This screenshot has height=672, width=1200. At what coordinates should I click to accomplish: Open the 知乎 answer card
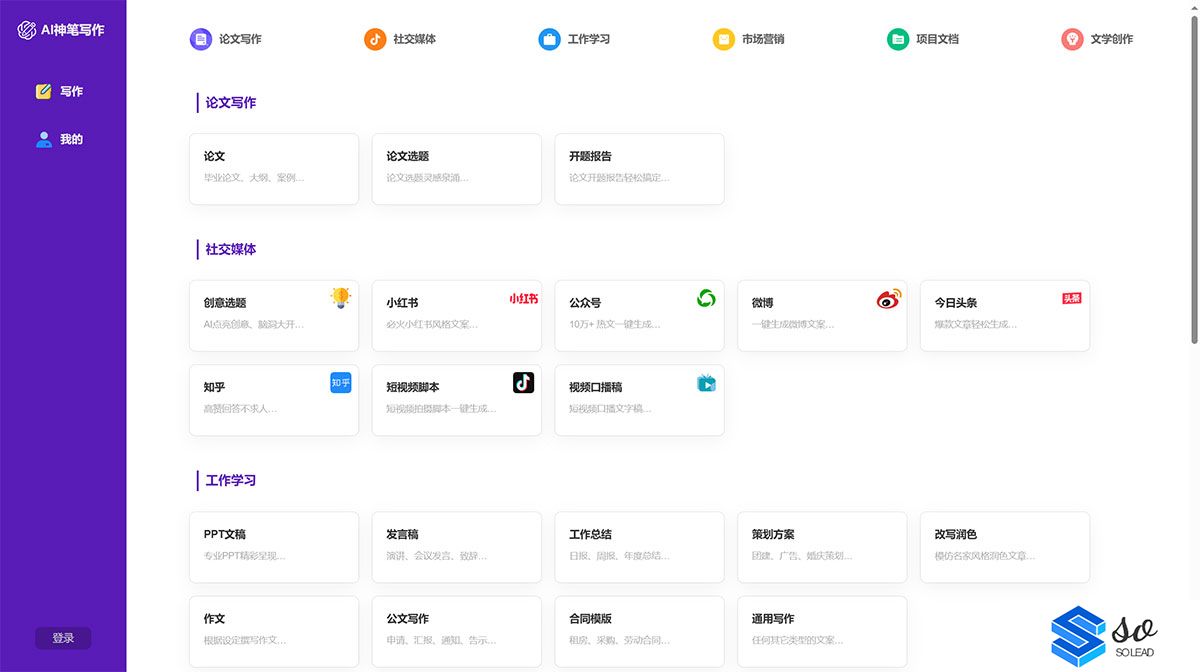(x=274, y=400)
